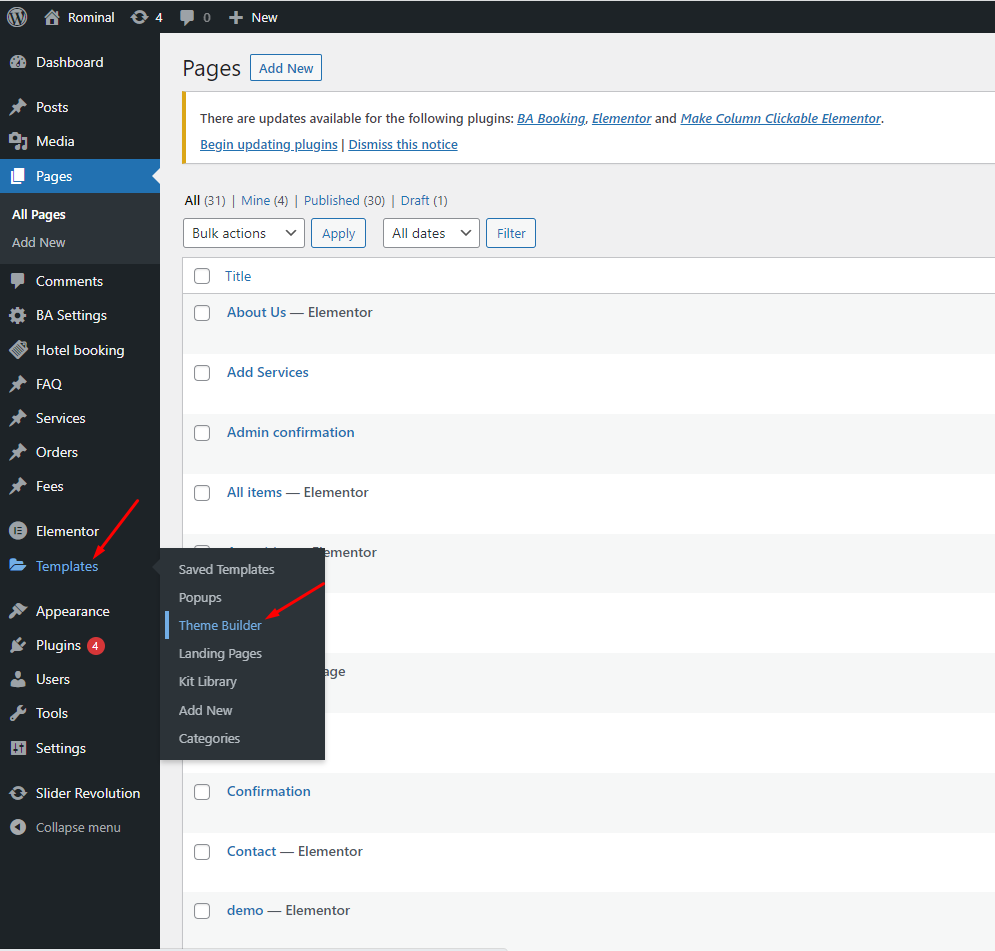The width and height of the screenshot is (995, 951).
Task: Select the Contact page checkbox
Action: [202, 852]
